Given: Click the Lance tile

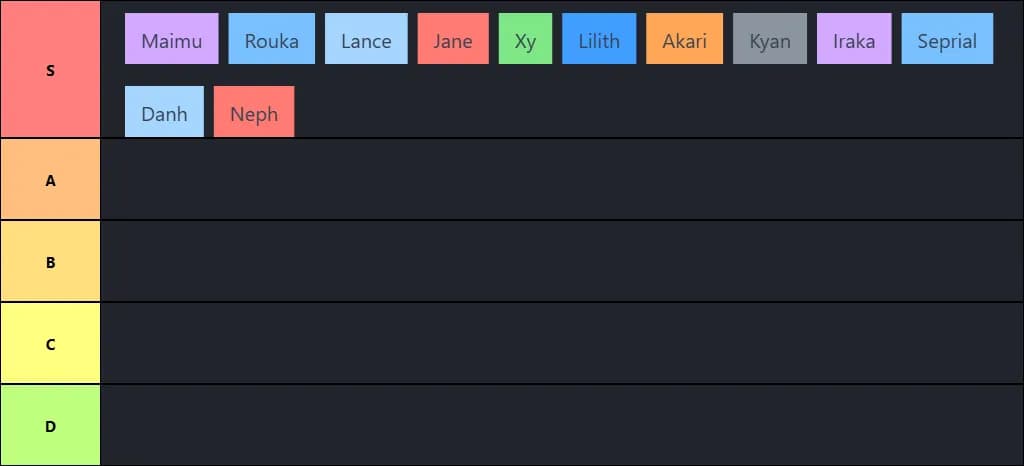Looking at the screenshot, I should tap(366, 40).
